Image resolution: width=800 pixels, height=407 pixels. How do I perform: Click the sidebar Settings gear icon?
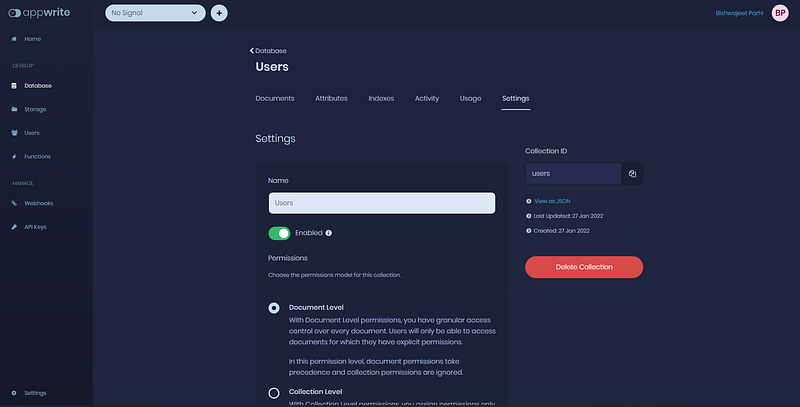tap(14, 393)
